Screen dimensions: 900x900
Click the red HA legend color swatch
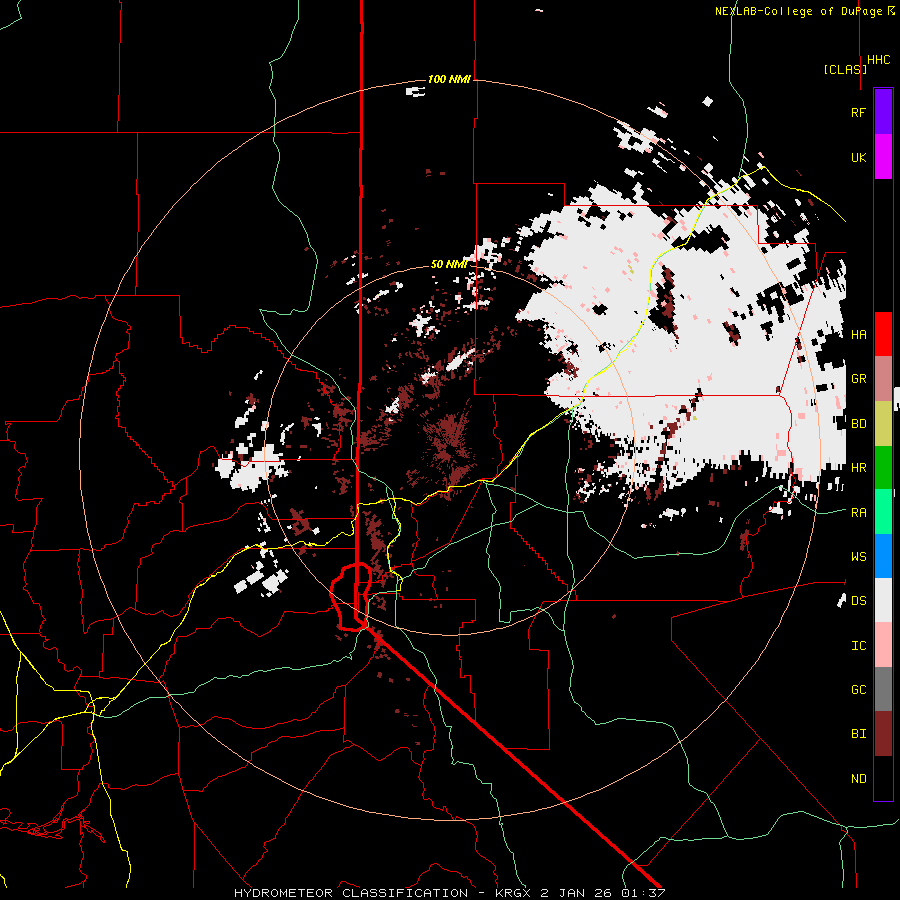tap(883, 334)
